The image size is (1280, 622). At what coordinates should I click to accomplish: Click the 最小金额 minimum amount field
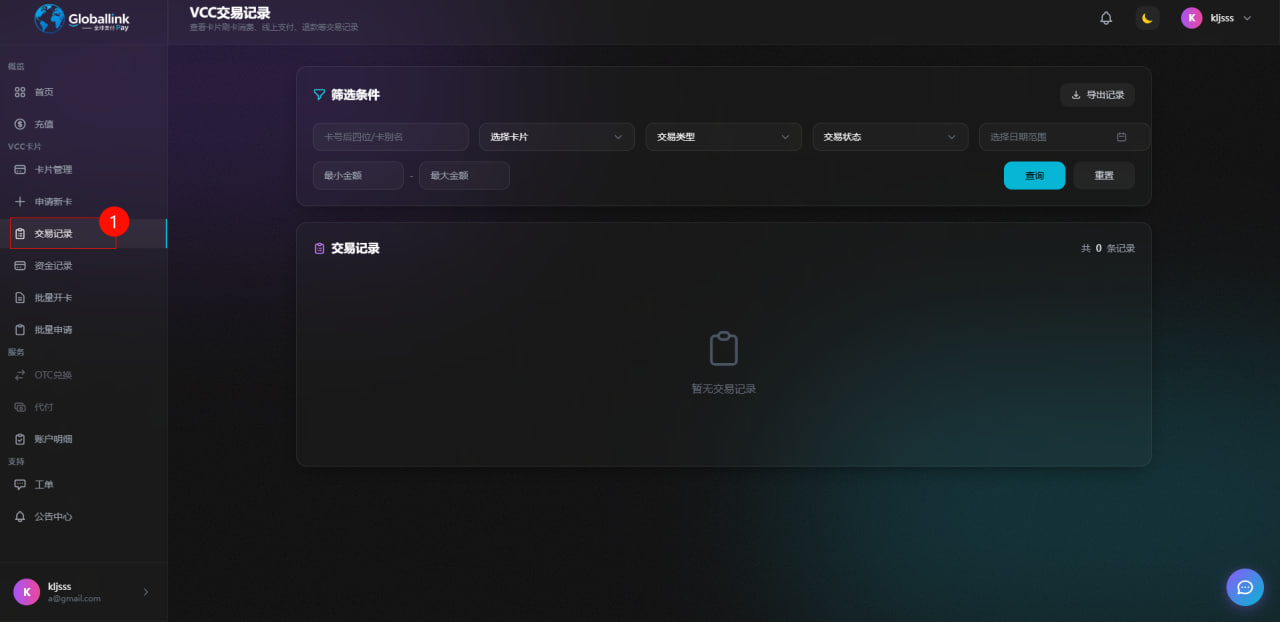pos(358,175)
